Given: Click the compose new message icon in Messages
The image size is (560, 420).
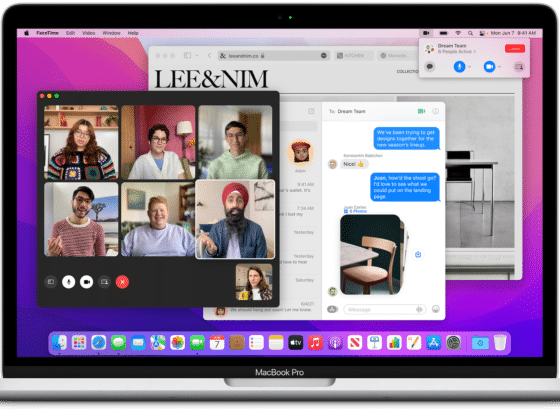Looking at the screenshot, I should click(x=311, y=111).
